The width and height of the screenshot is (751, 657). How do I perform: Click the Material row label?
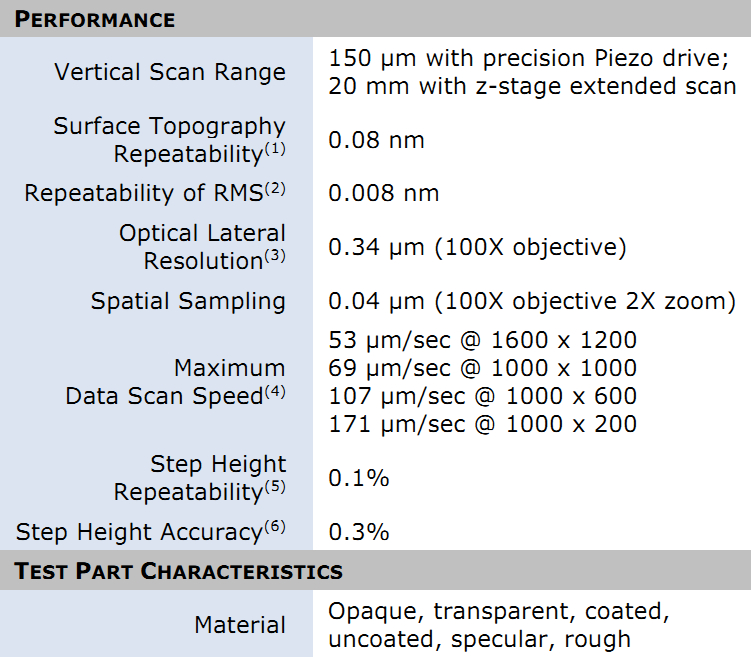240,625
